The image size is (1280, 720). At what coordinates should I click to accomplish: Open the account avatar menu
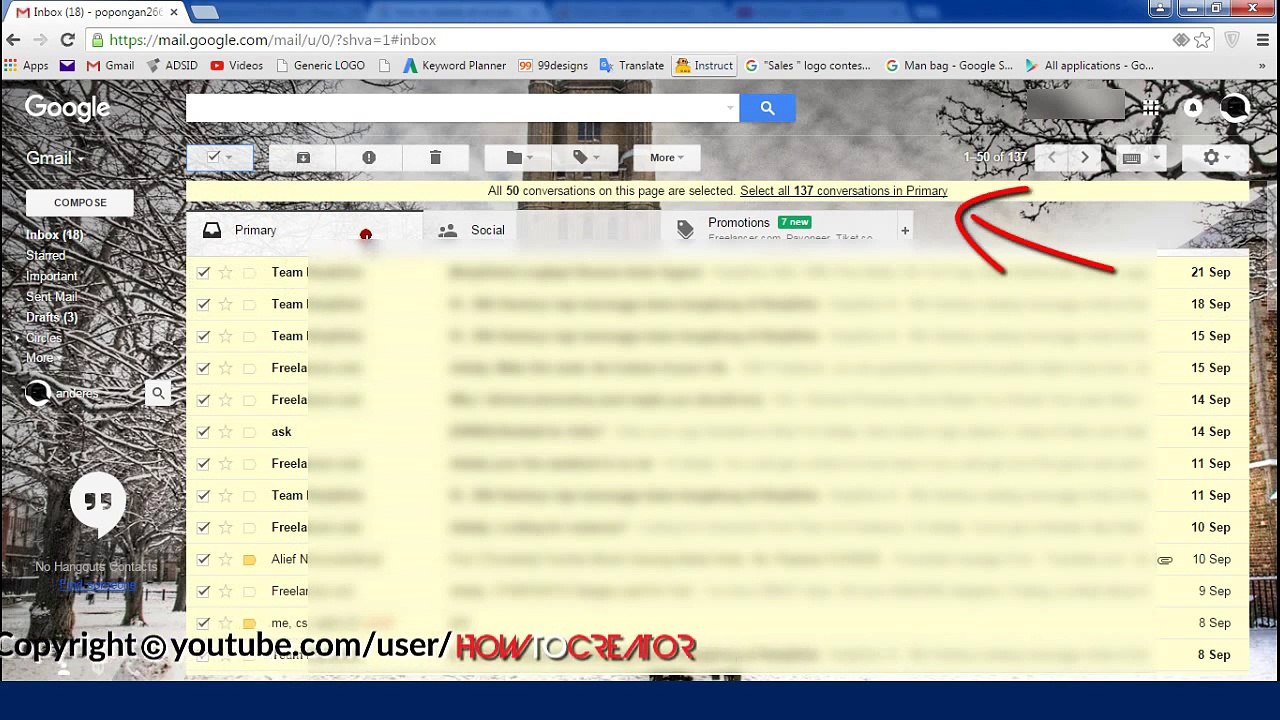(1235, 107)
